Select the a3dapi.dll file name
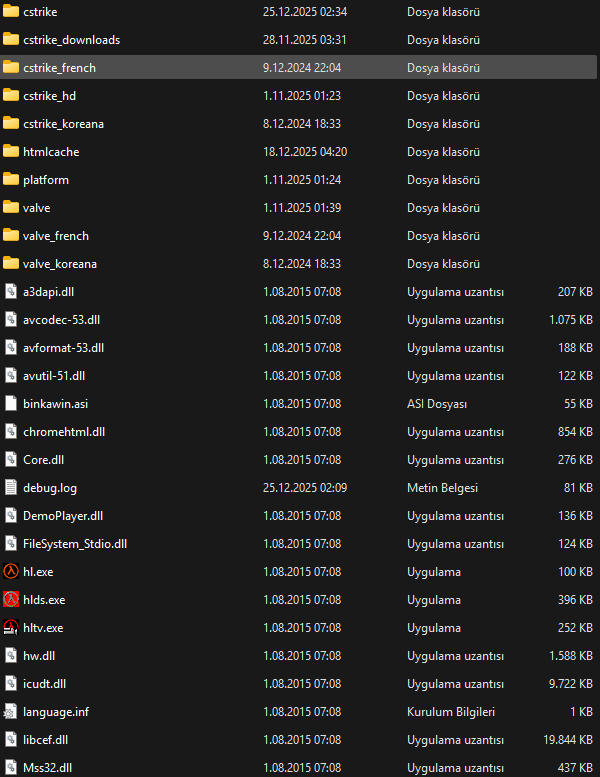 point(49,292)
